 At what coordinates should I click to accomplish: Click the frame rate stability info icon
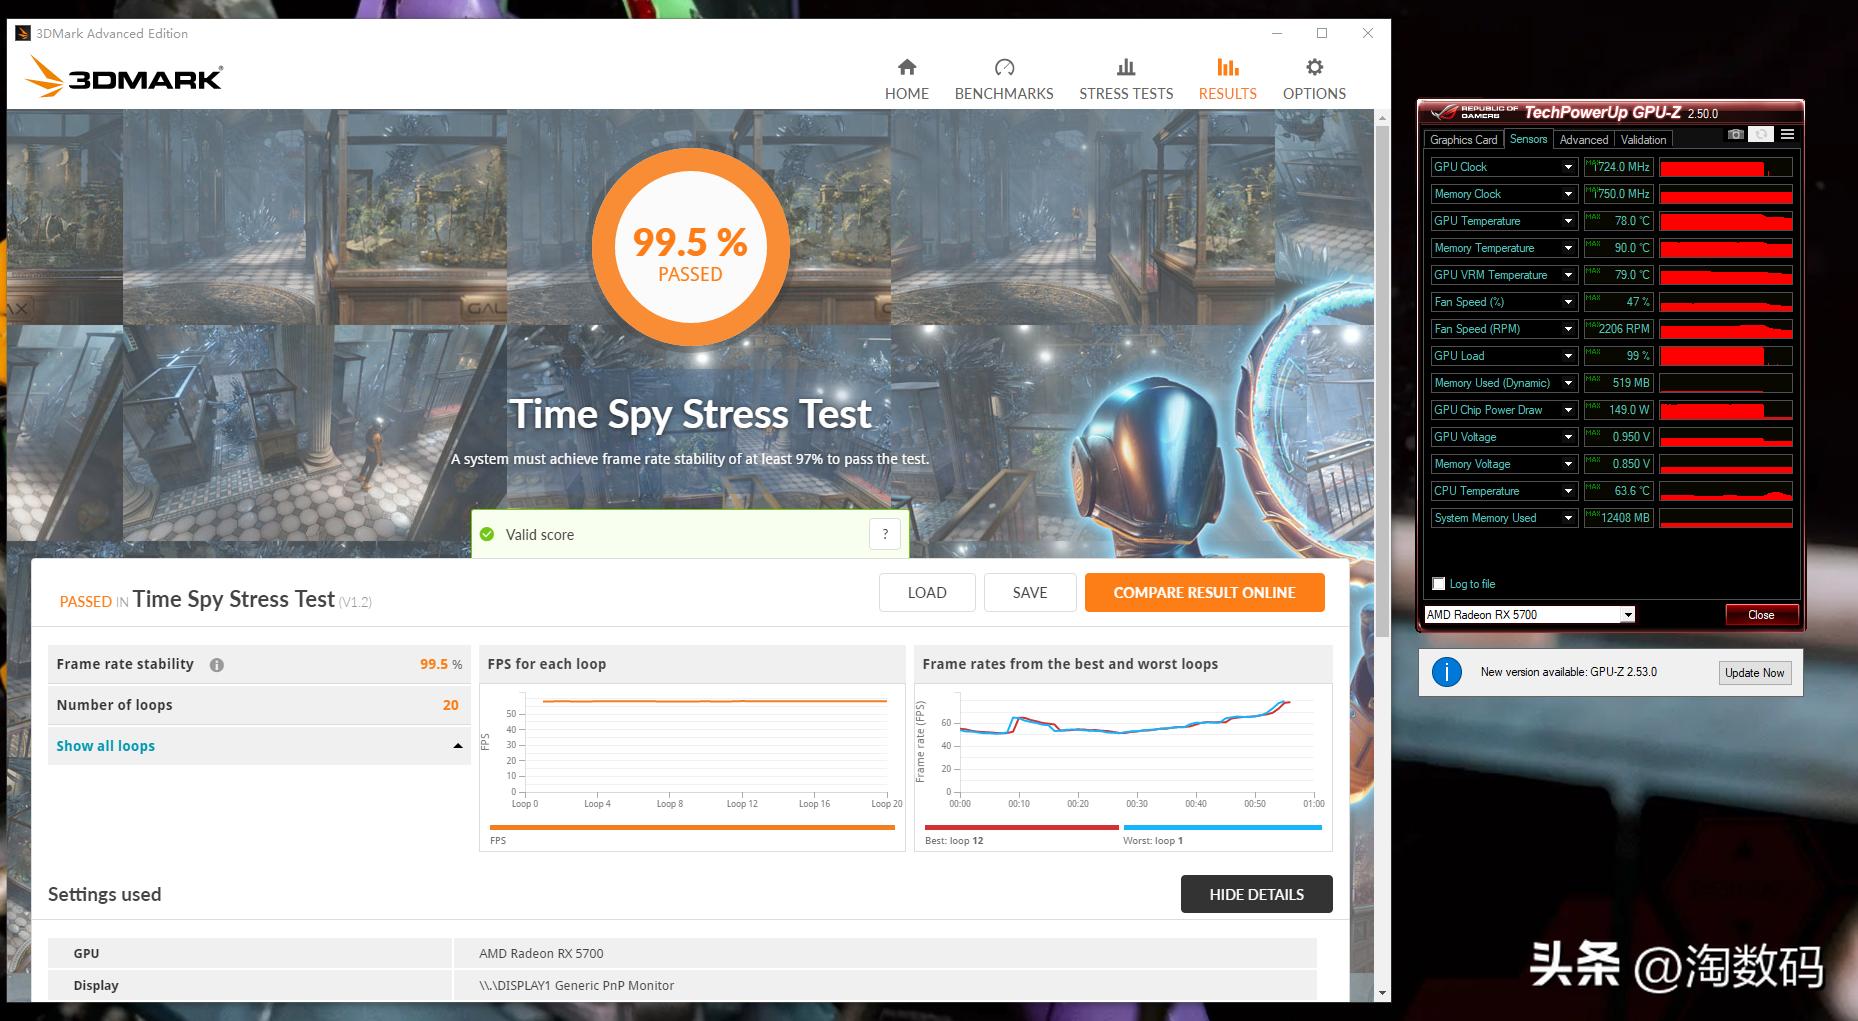point(217,665)
